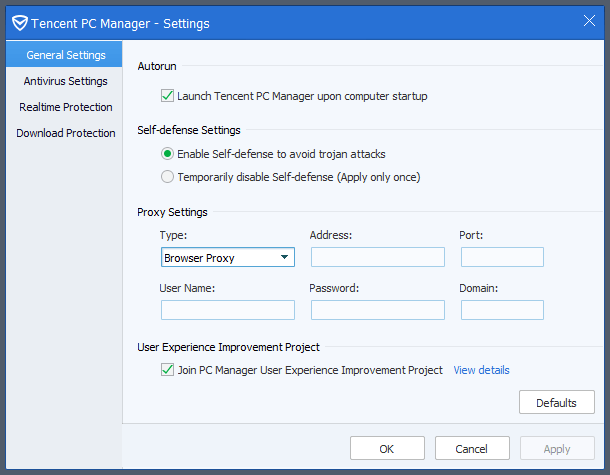Go to Realtime Protection settings
Screen dimensions: 610x475
point(66,107)
